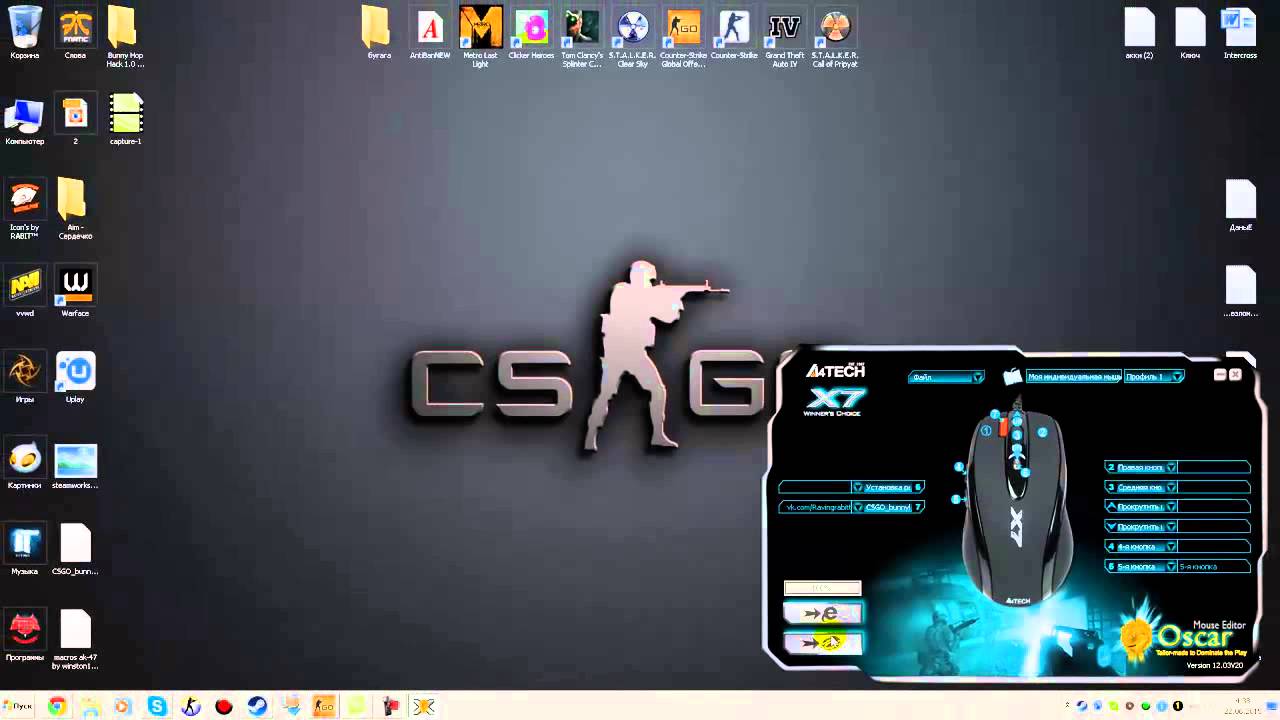Open Skype from the taskbar

coord(157,706)
